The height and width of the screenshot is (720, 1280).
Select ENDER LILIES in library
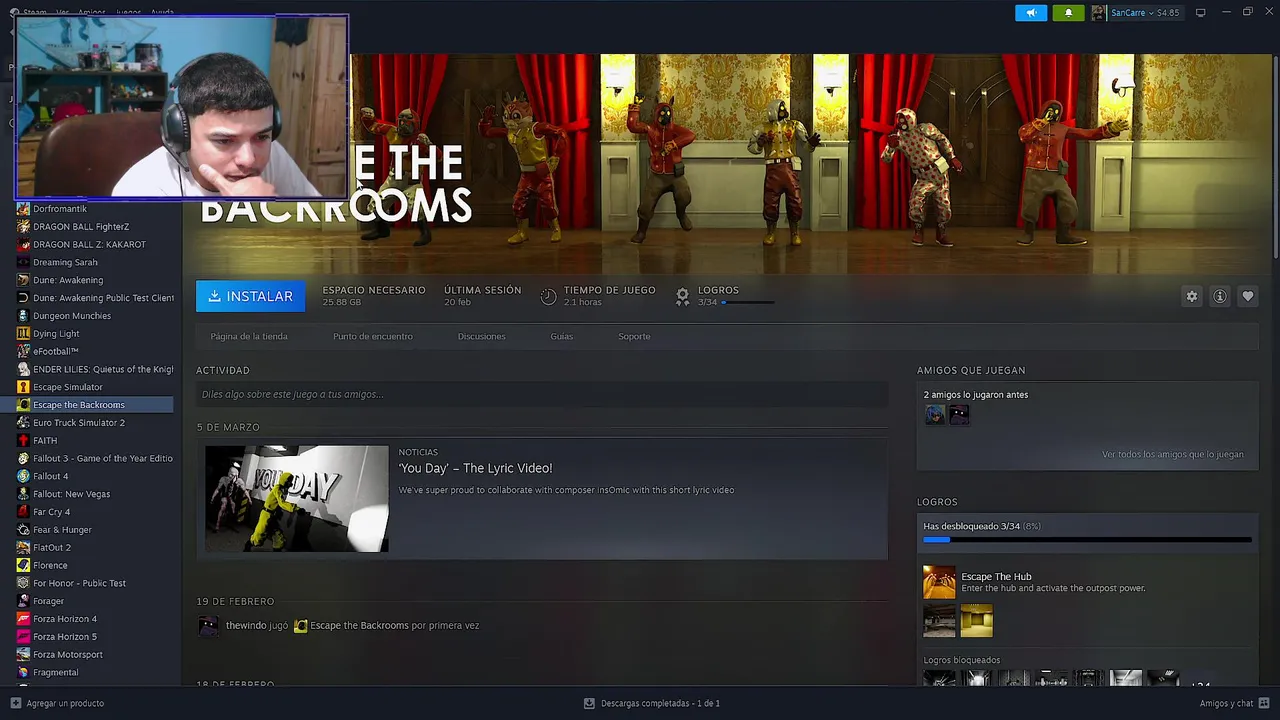tap(103, 370)
